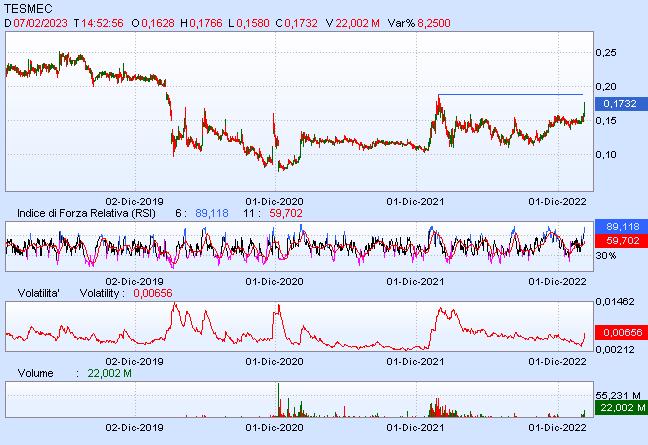Click the Volume panel label

tap(36, 373)
